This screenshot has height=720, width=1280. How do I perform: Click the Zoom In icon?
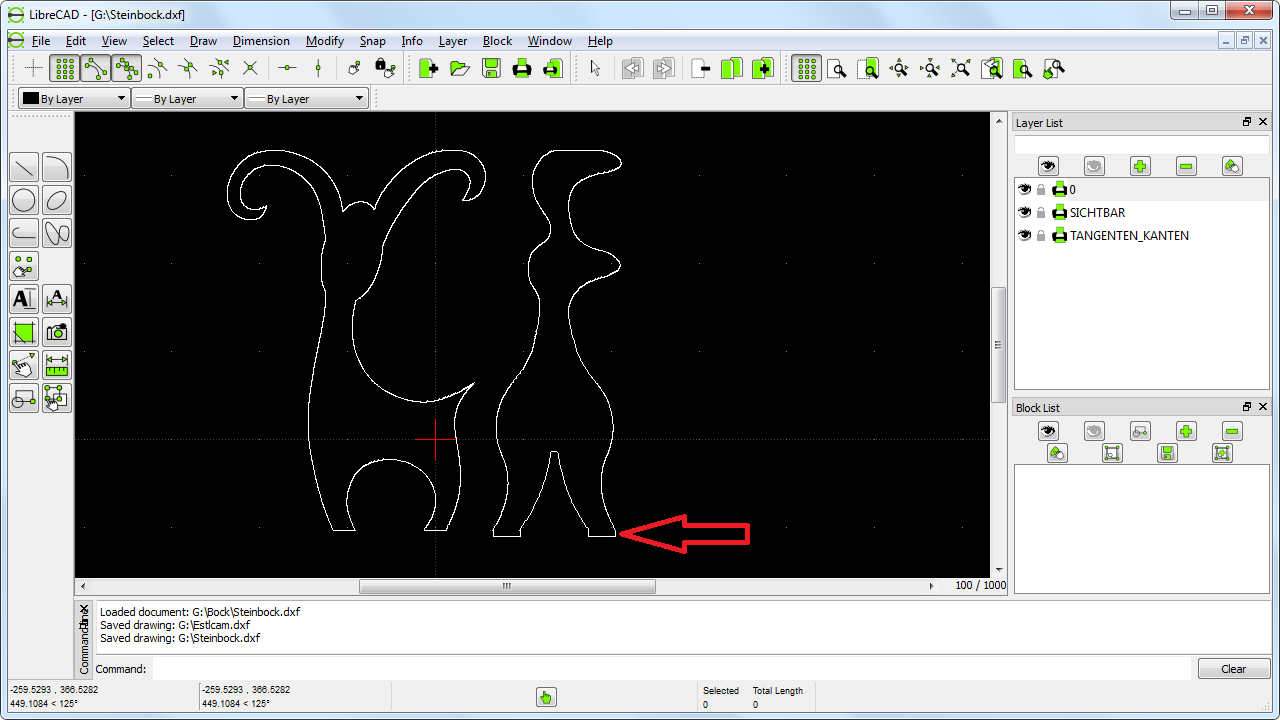pyautogui.click(x=899, y=68)
